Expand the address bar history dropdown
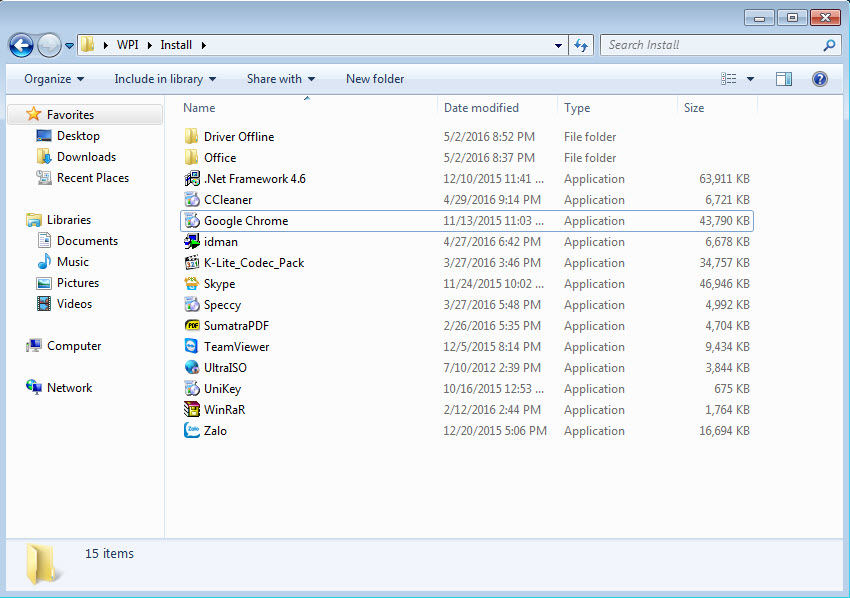Screen dimensions: 850x598 [558, 45]
